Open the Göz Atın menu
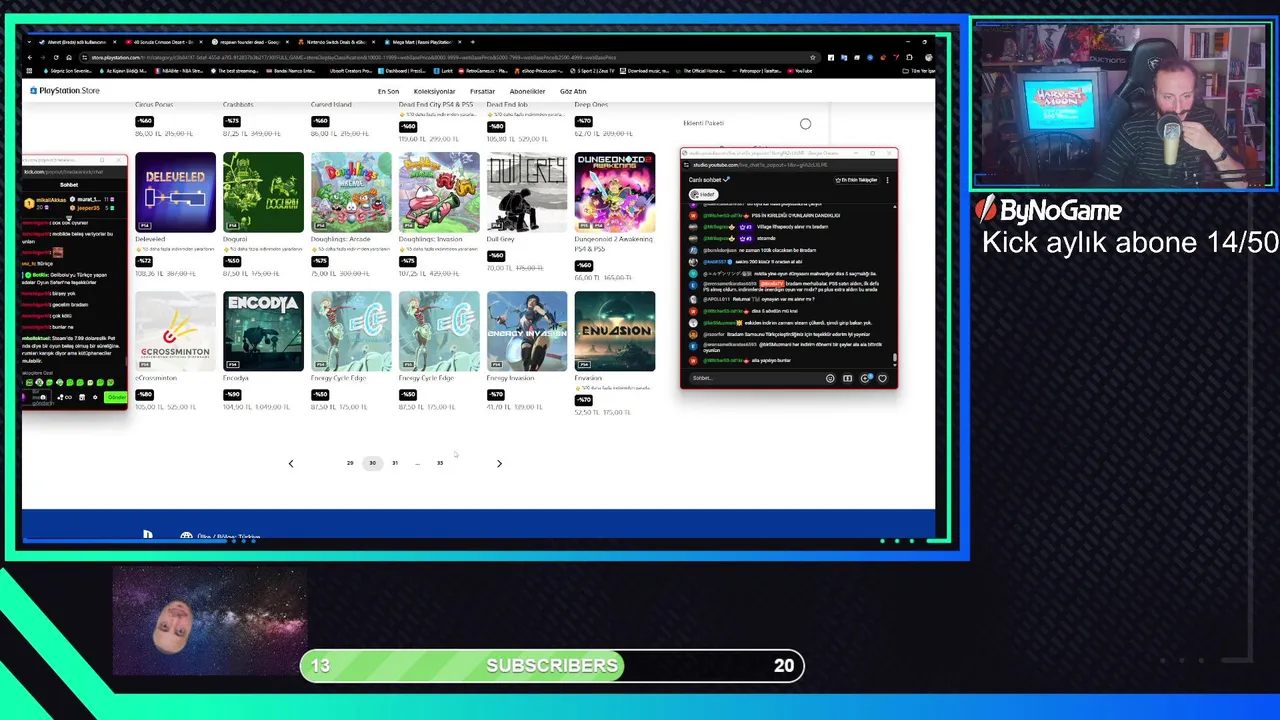The height and width of the screenshot is (720, 1280). (573, 91)
